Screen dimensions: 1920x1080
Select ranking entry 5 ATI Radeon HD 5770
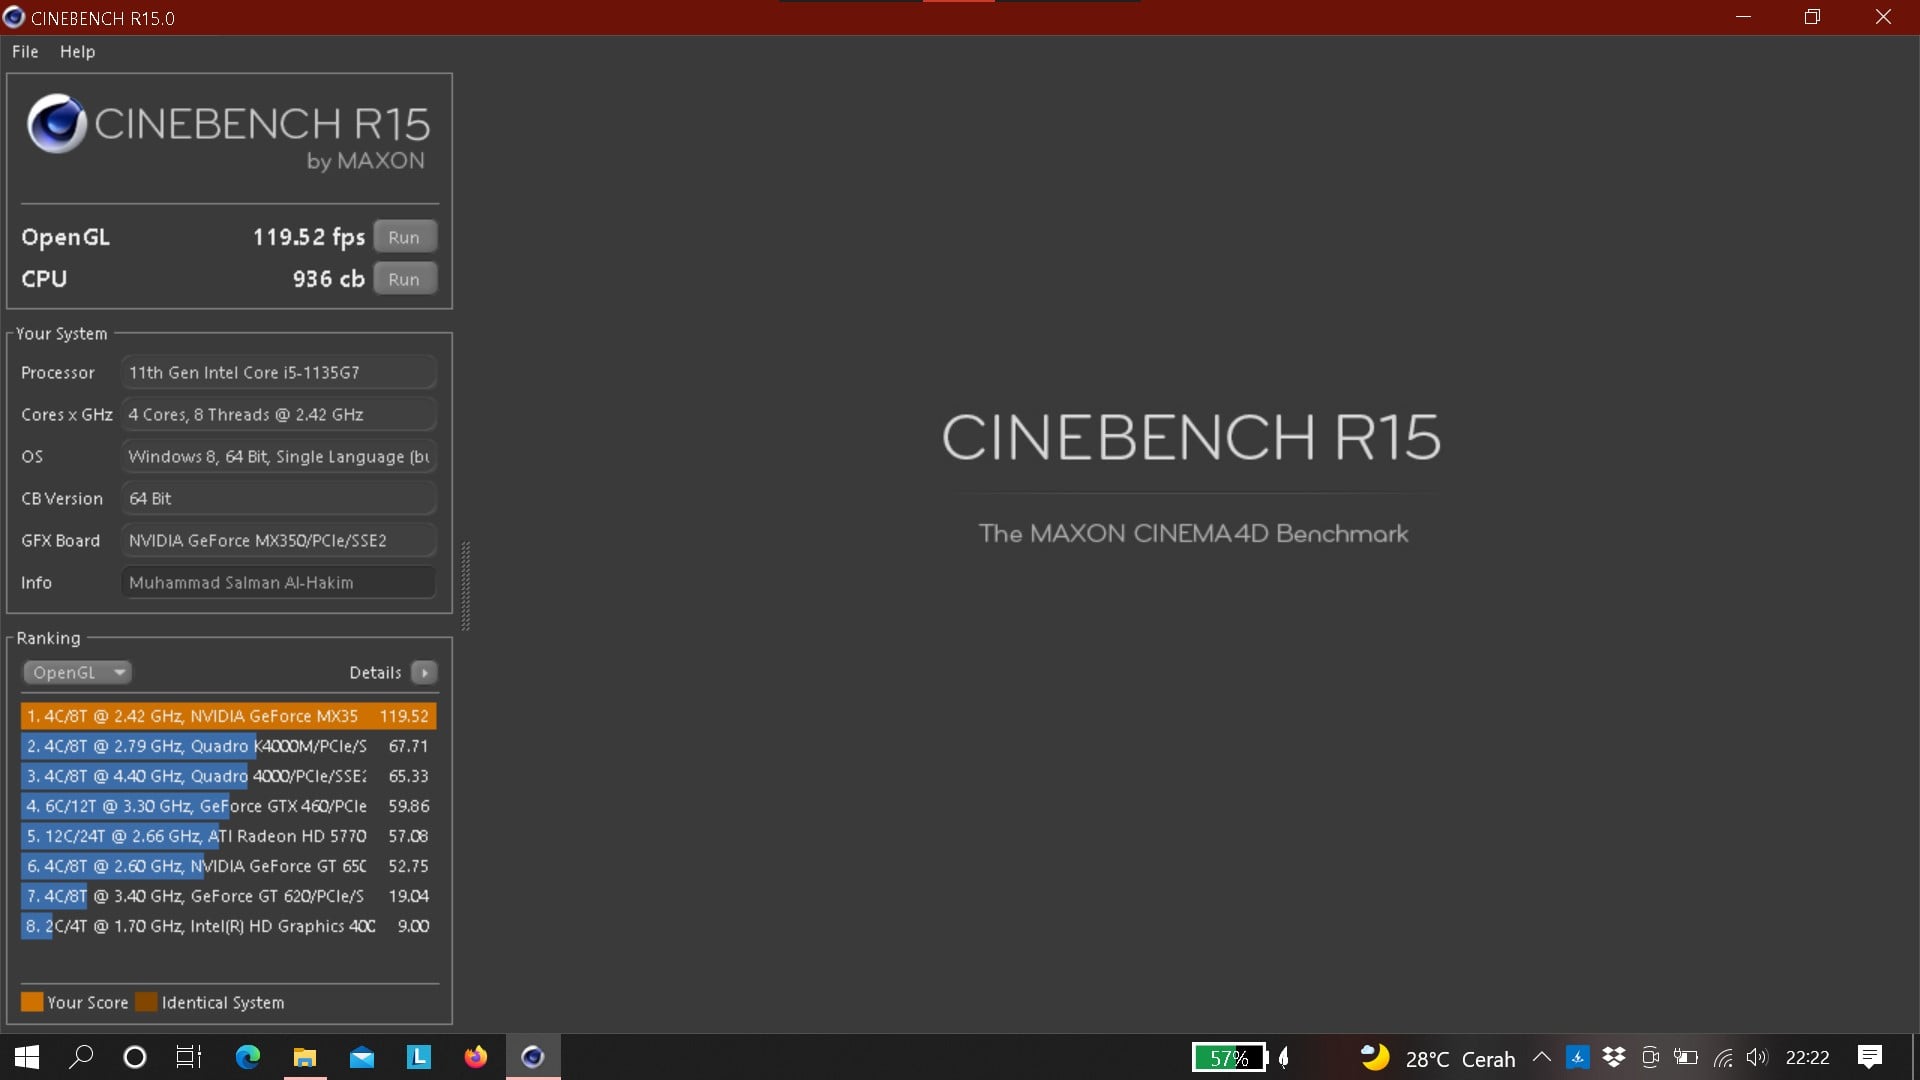(228, 836)
